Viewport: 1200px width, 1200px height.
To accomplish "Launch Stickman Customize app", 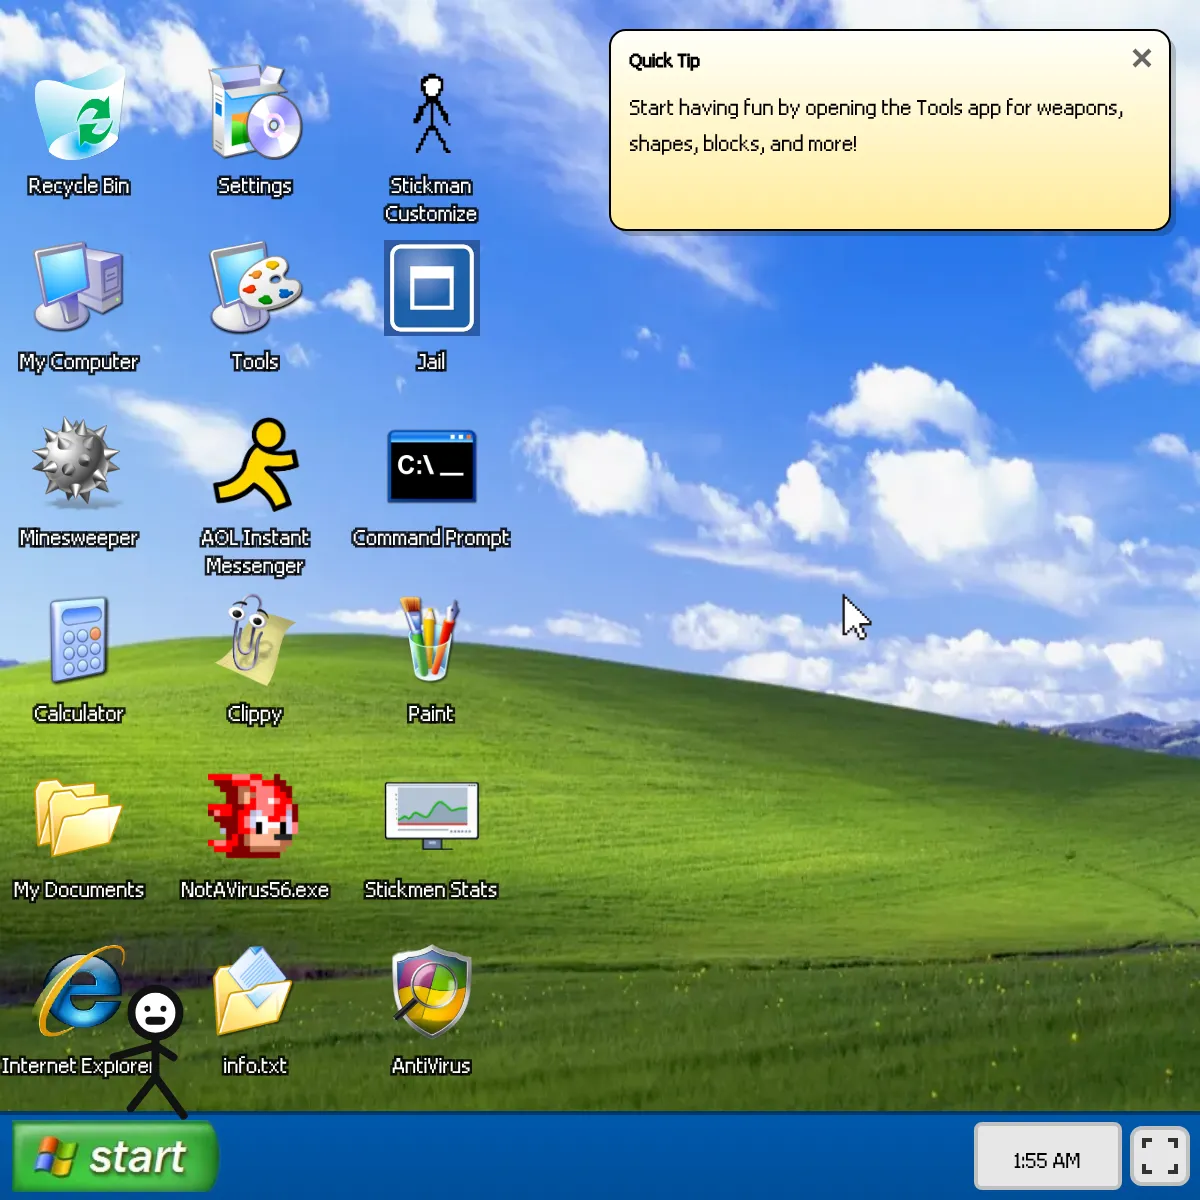I will point(431,116).
